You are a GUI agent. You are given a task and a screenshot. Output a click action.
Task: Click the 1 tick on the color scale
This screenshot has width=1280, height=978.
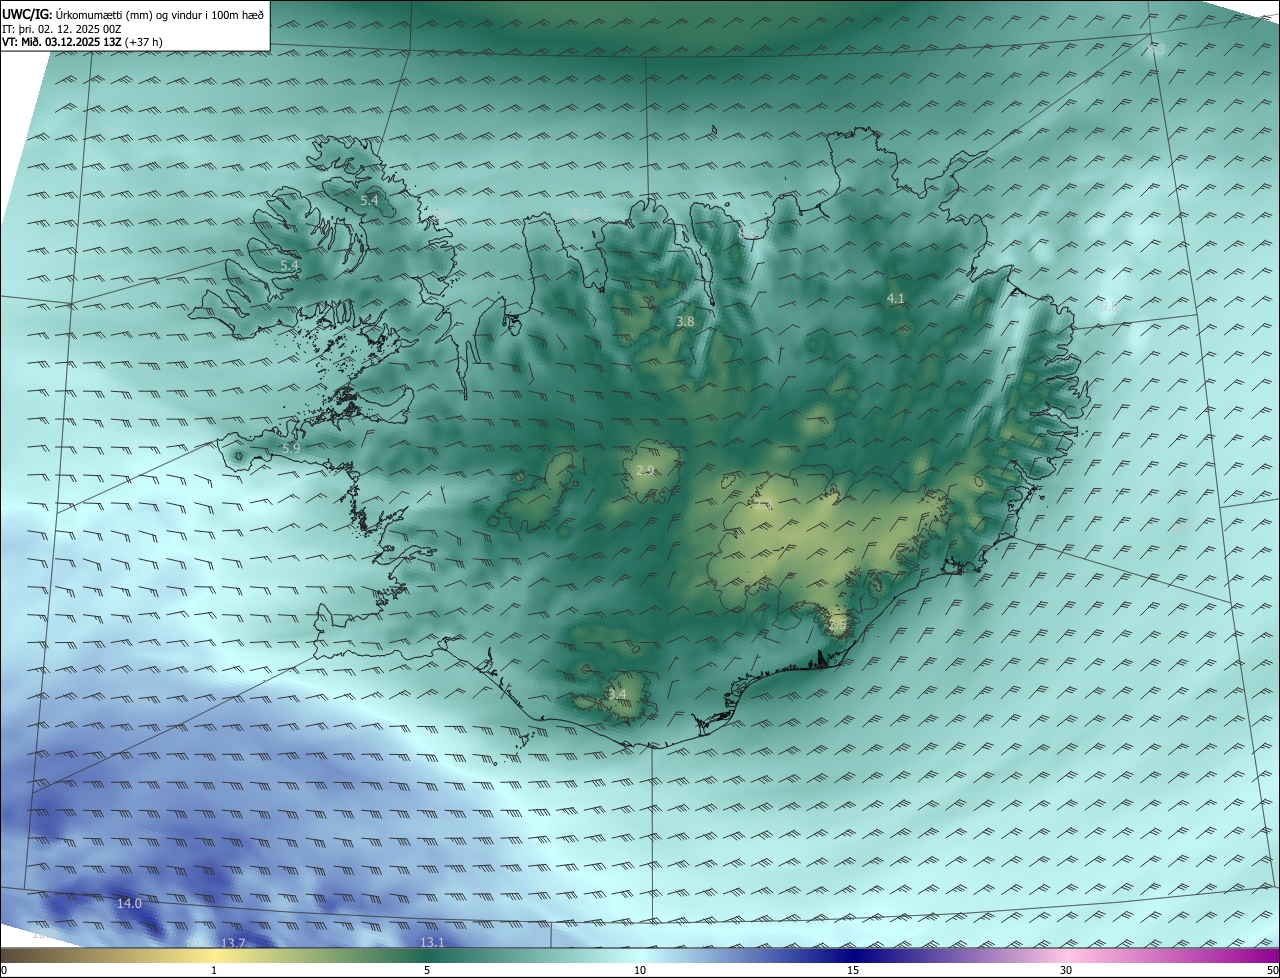coord(214,970)
